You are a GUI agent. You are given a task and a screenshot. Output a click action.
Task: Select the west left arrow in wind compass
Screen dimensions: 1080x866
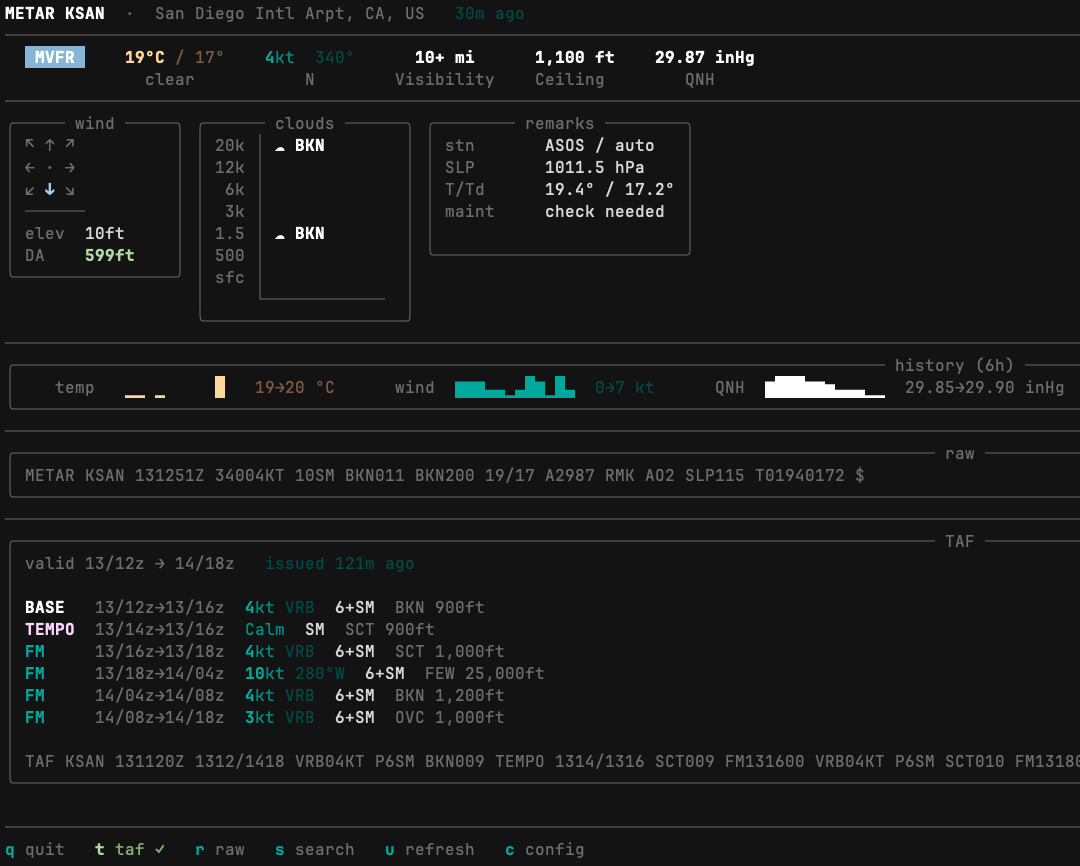point(30,167)
